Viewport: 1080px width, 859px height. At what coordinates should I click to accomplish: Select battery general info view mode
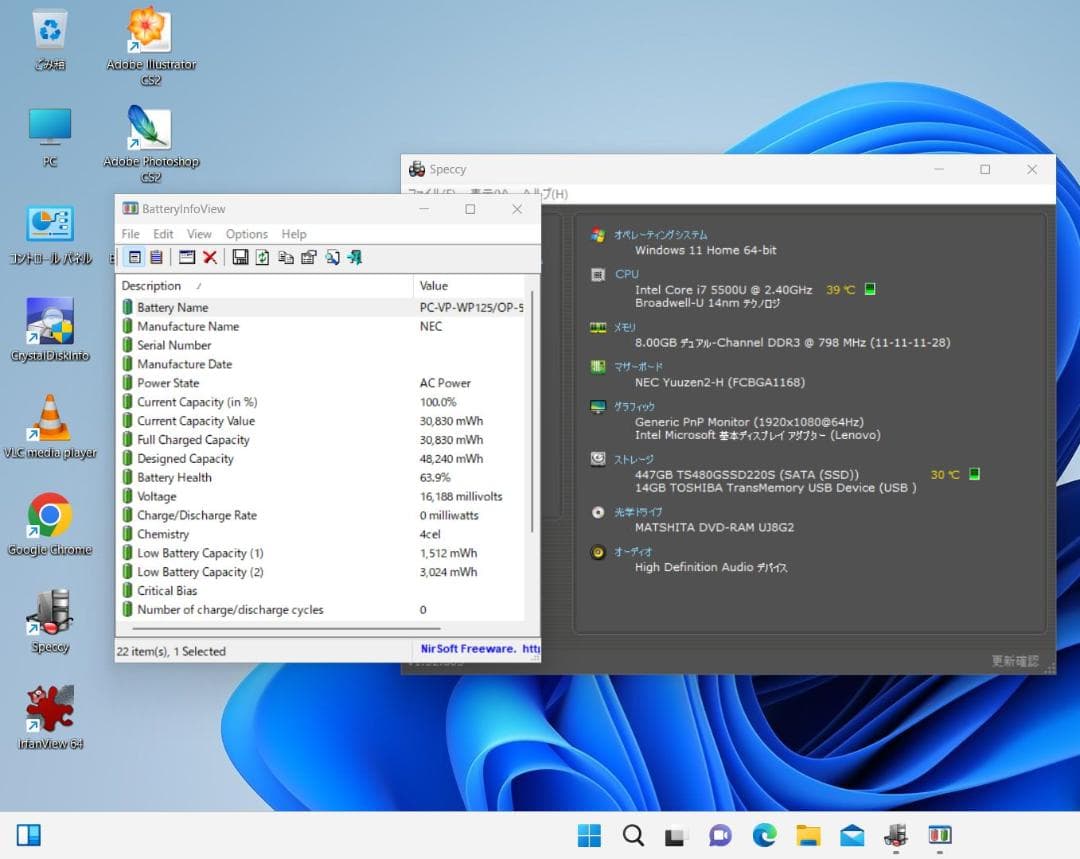[x=135, y=257]
